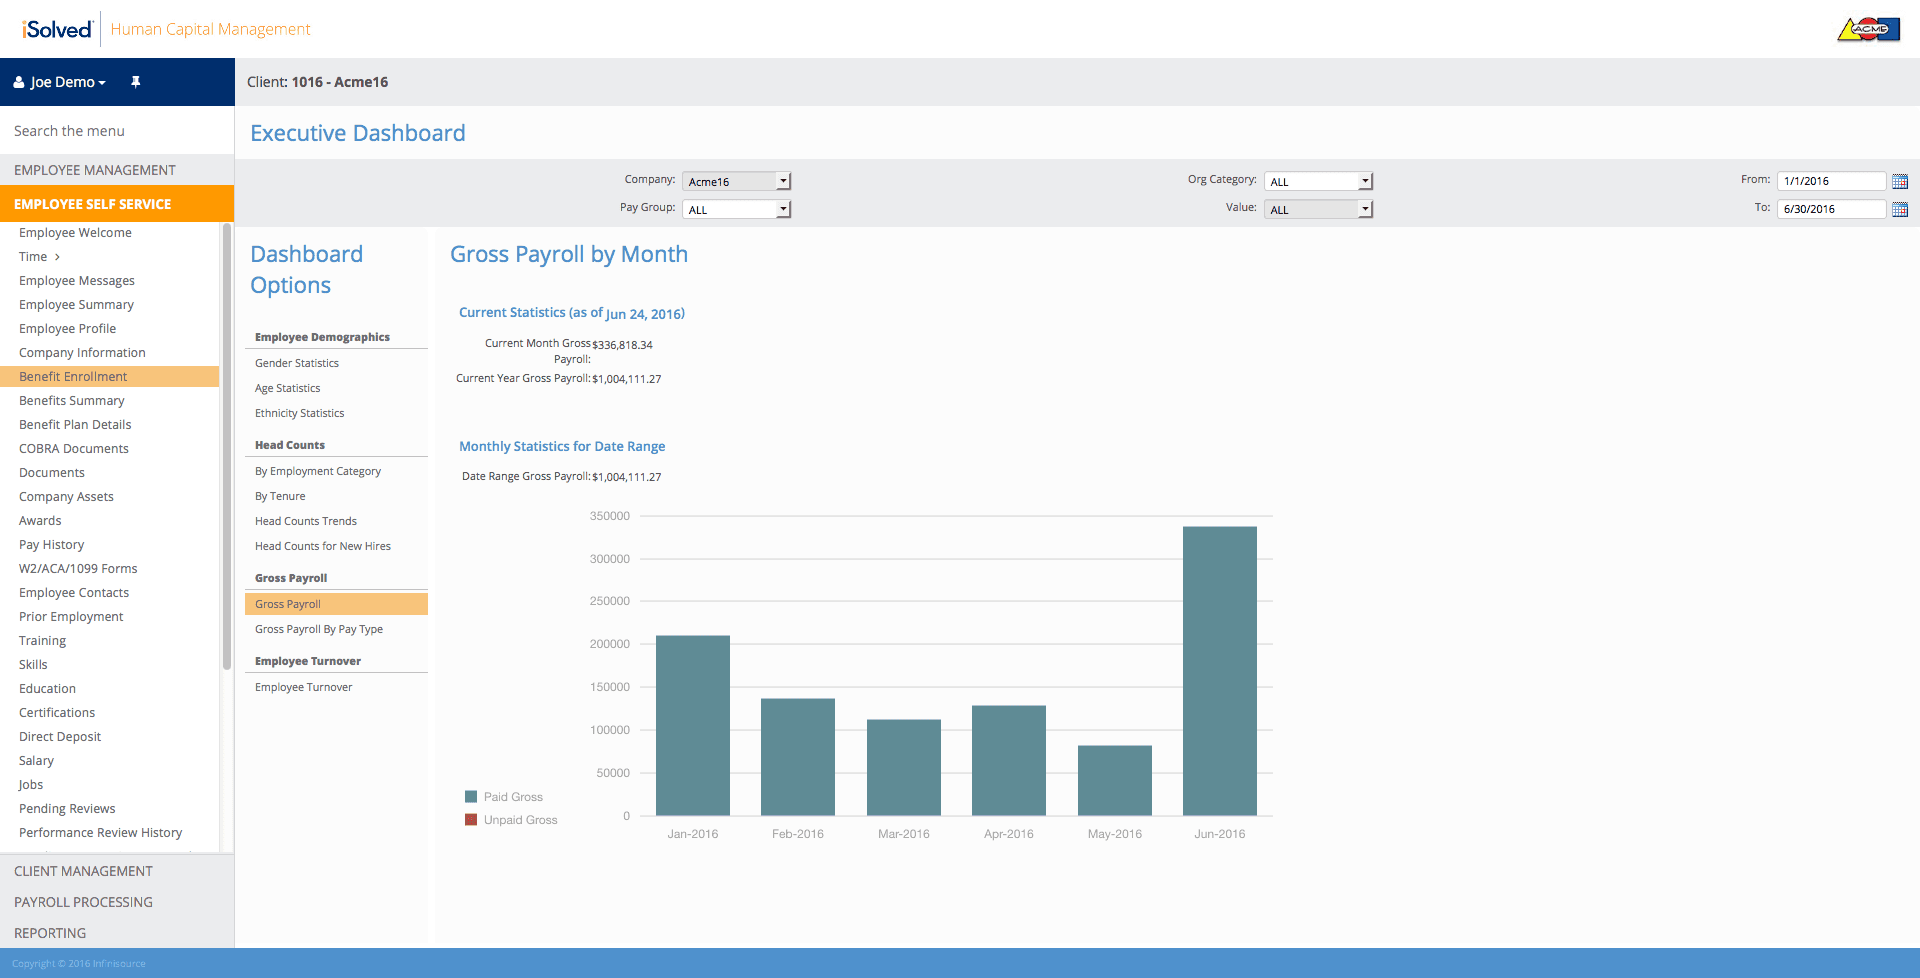
Task: Click the Acme logo in the header
Action: click(1868, 29)
